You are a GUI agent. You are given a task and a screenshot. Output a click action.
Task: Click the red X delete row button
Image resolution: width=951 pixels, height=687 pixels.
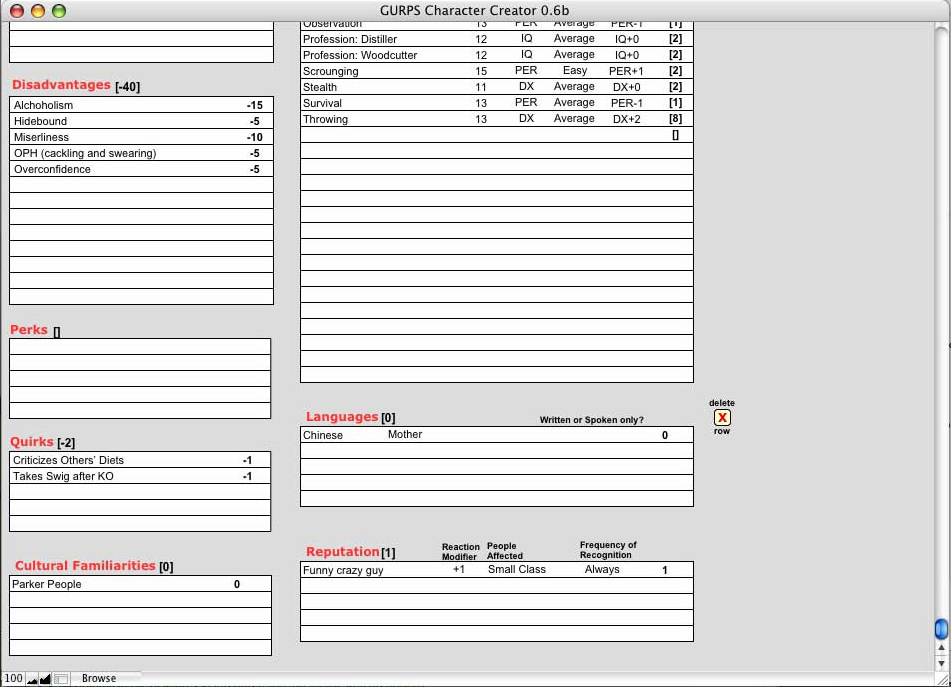click(722, 417)
